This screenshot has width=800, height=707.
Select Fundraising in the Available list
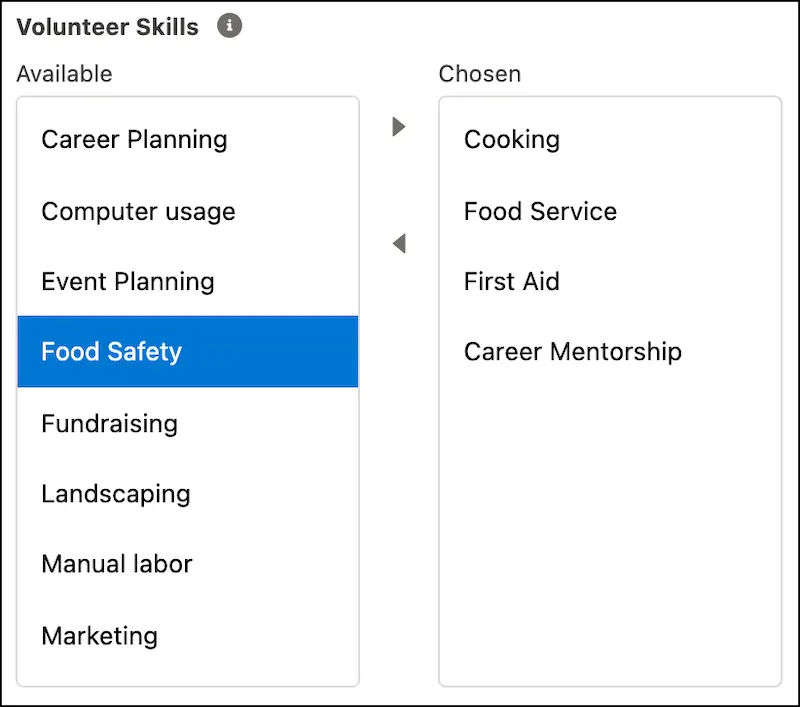point(188,423)
